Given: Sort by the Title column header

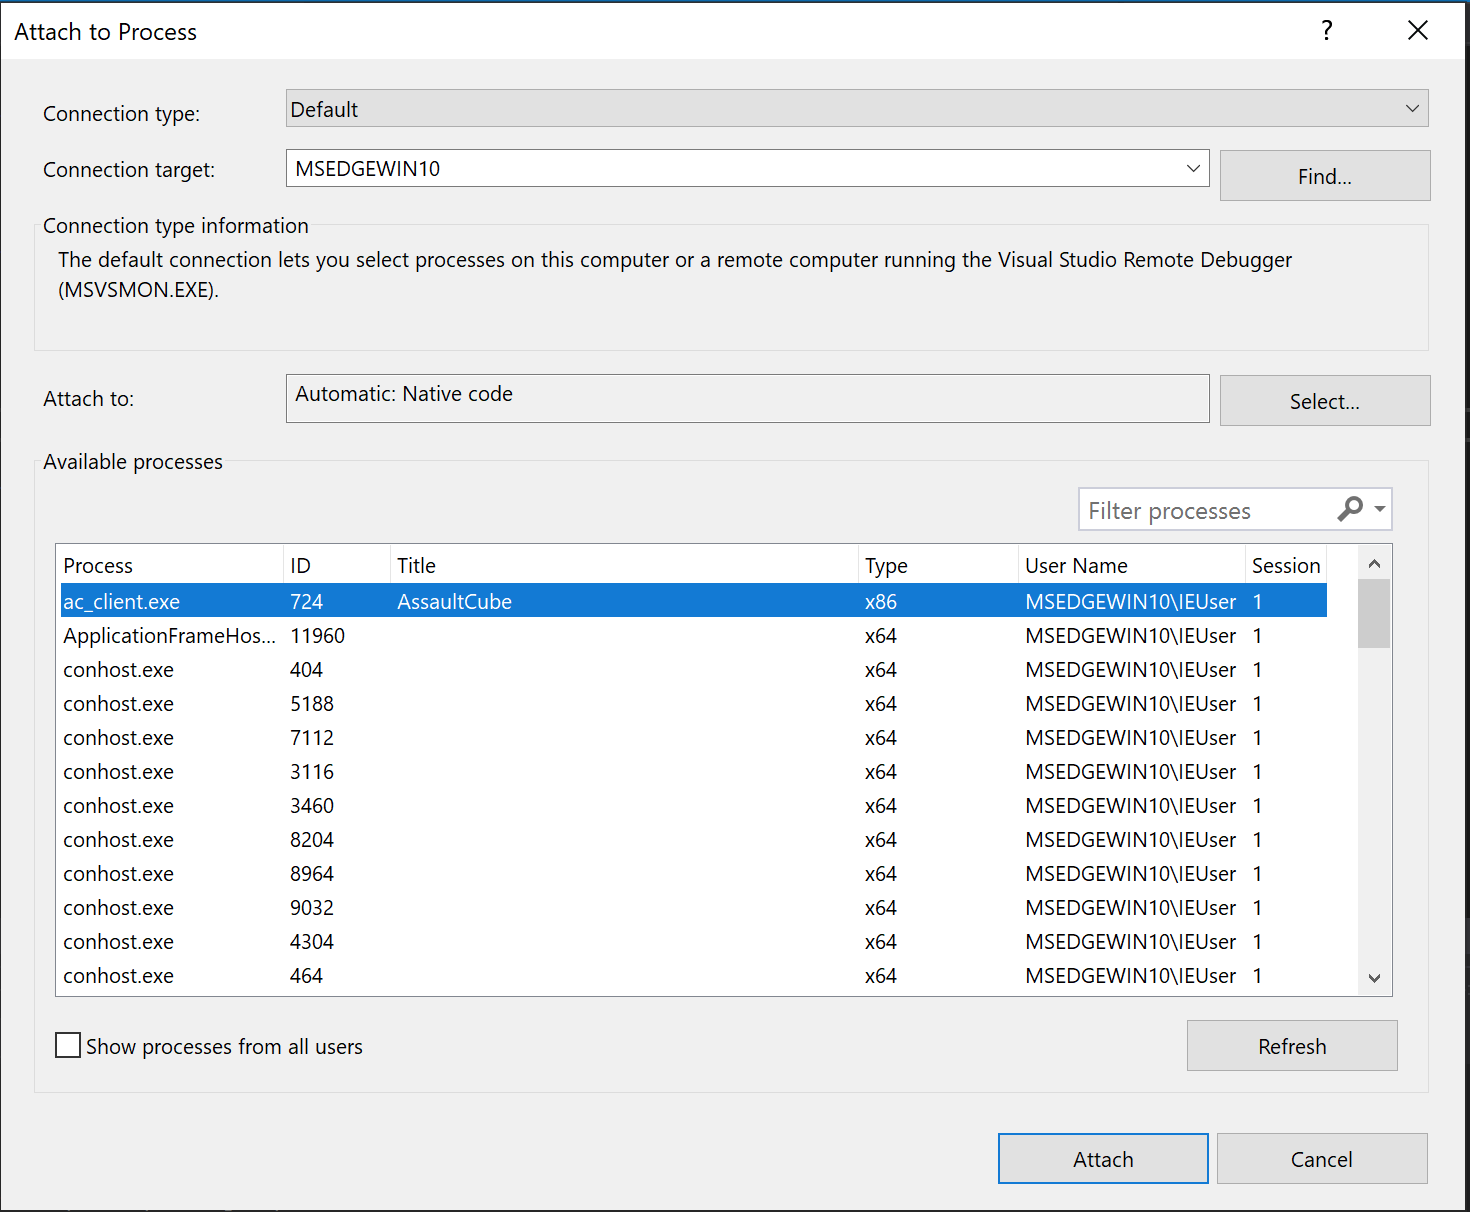Looking at the screenshot, I should 624,565.
